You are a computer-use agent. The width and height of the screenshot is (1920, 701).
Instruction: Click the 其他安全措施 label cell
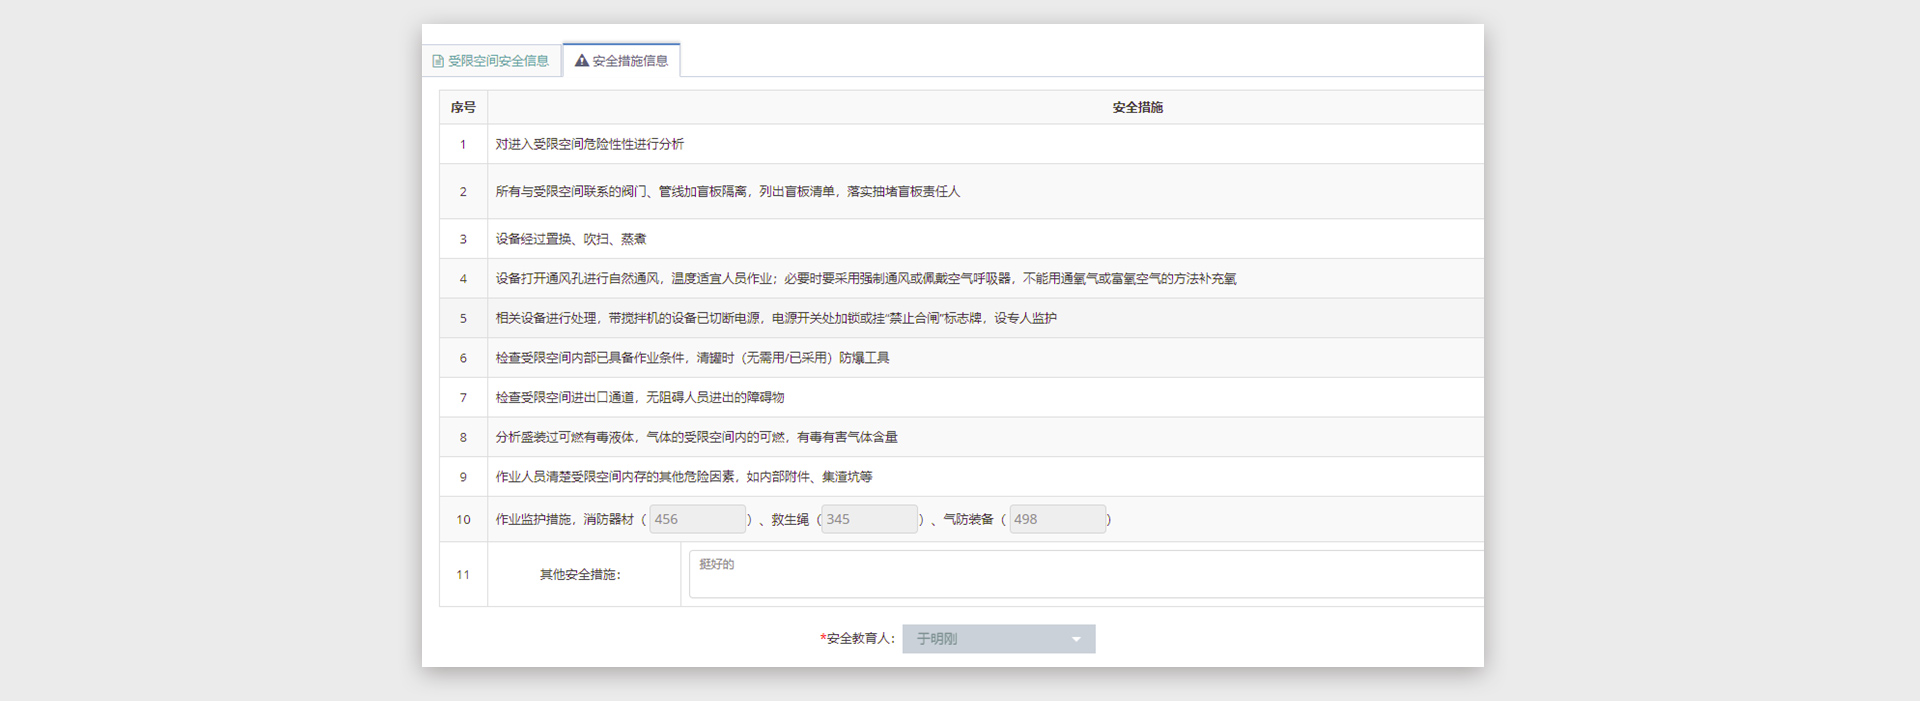click(x=581, y=575)
